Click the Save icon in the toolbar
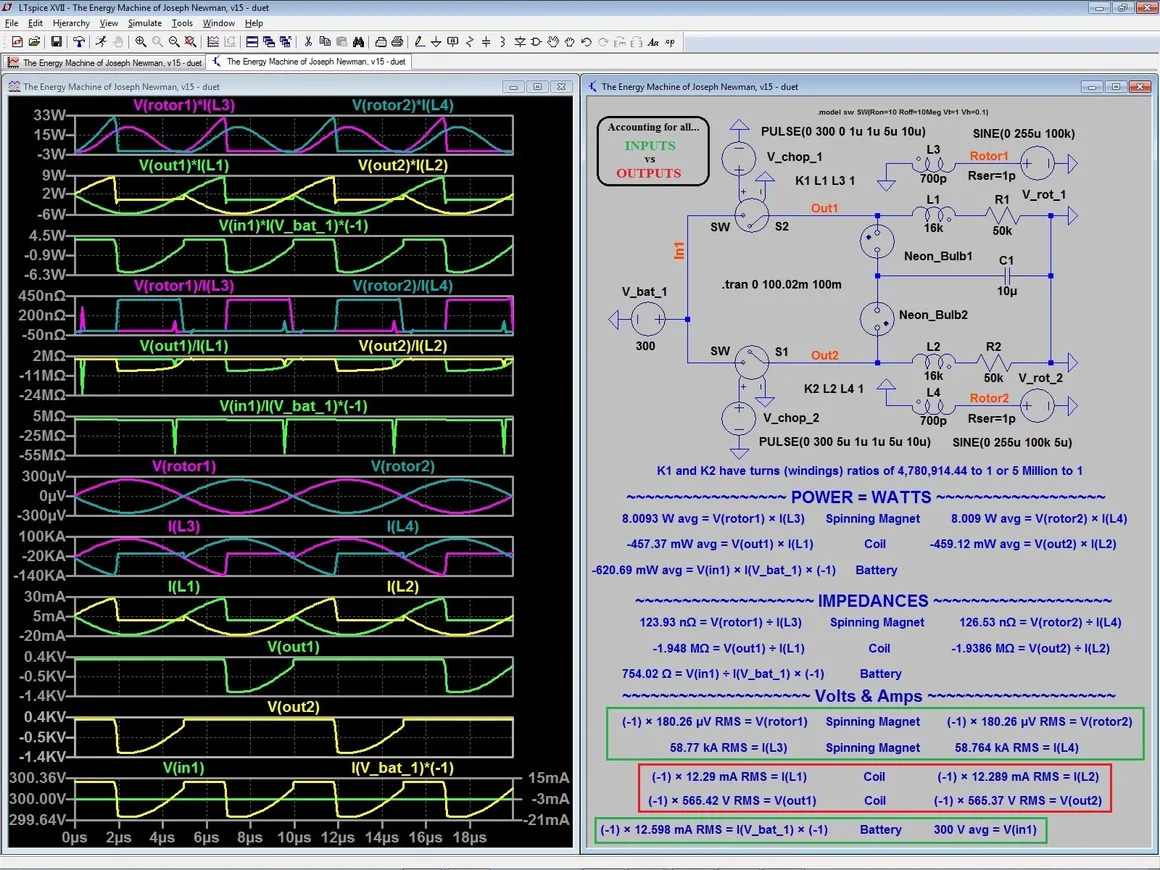The width and height of the screenshot is (1160, 870). tap(56, 42)
